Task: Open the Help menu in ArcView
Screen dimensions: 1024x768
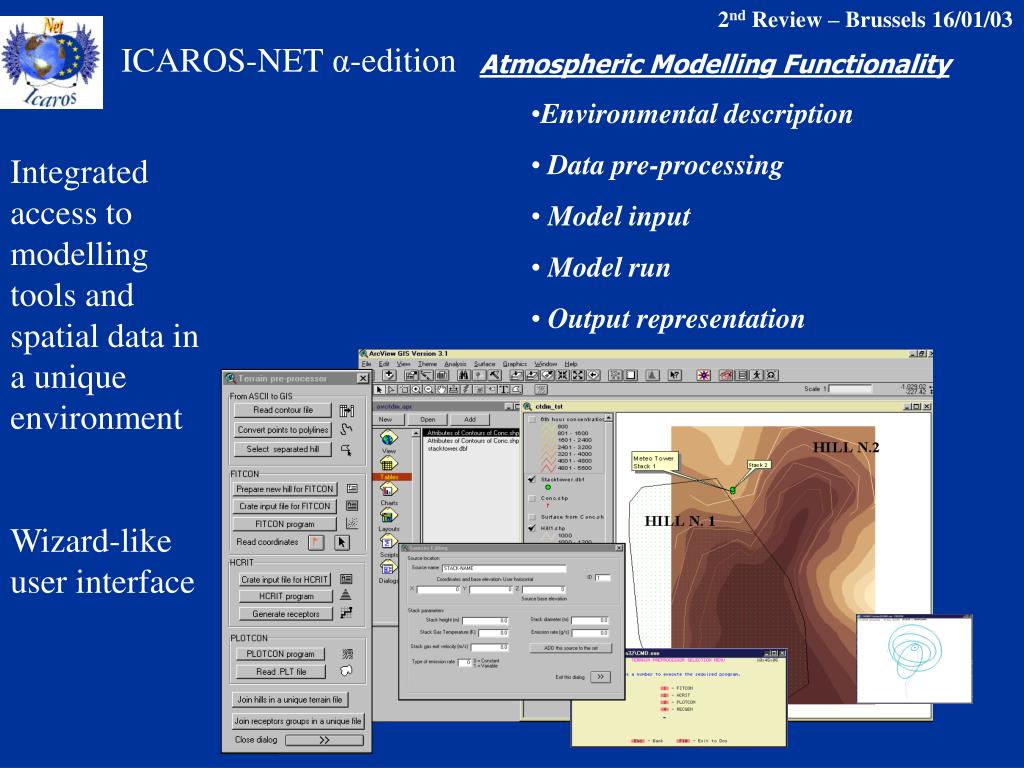Action: coord(571,364)
